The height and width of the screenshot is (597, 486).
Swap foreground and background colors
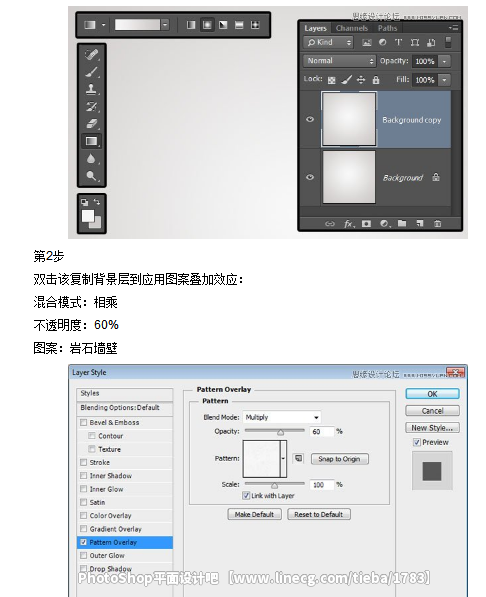point(97,202)
